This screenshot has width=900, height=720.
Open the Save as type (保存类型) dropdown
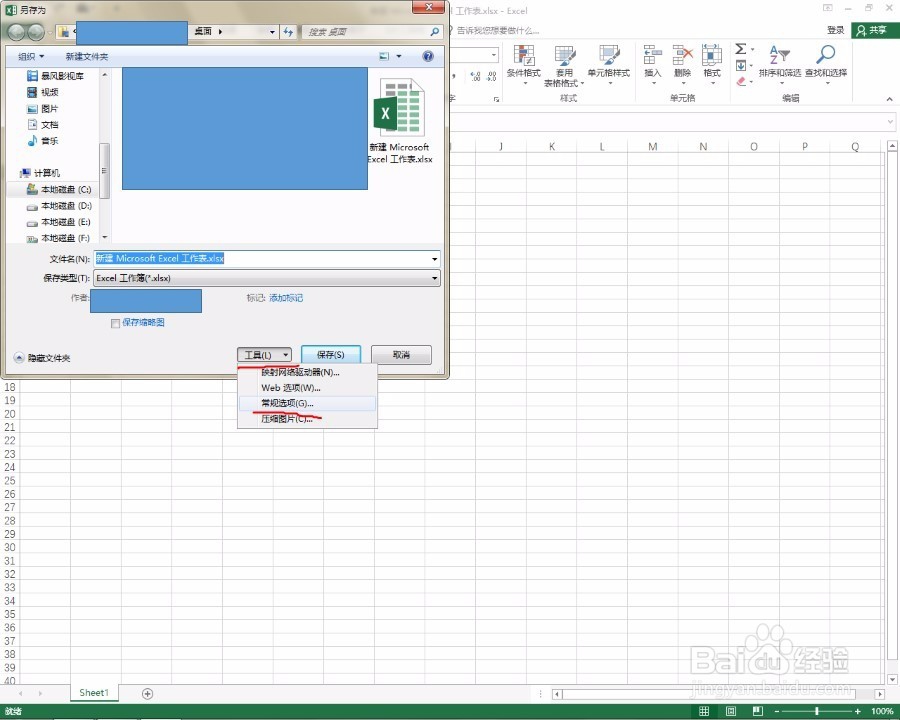point(267,278)
